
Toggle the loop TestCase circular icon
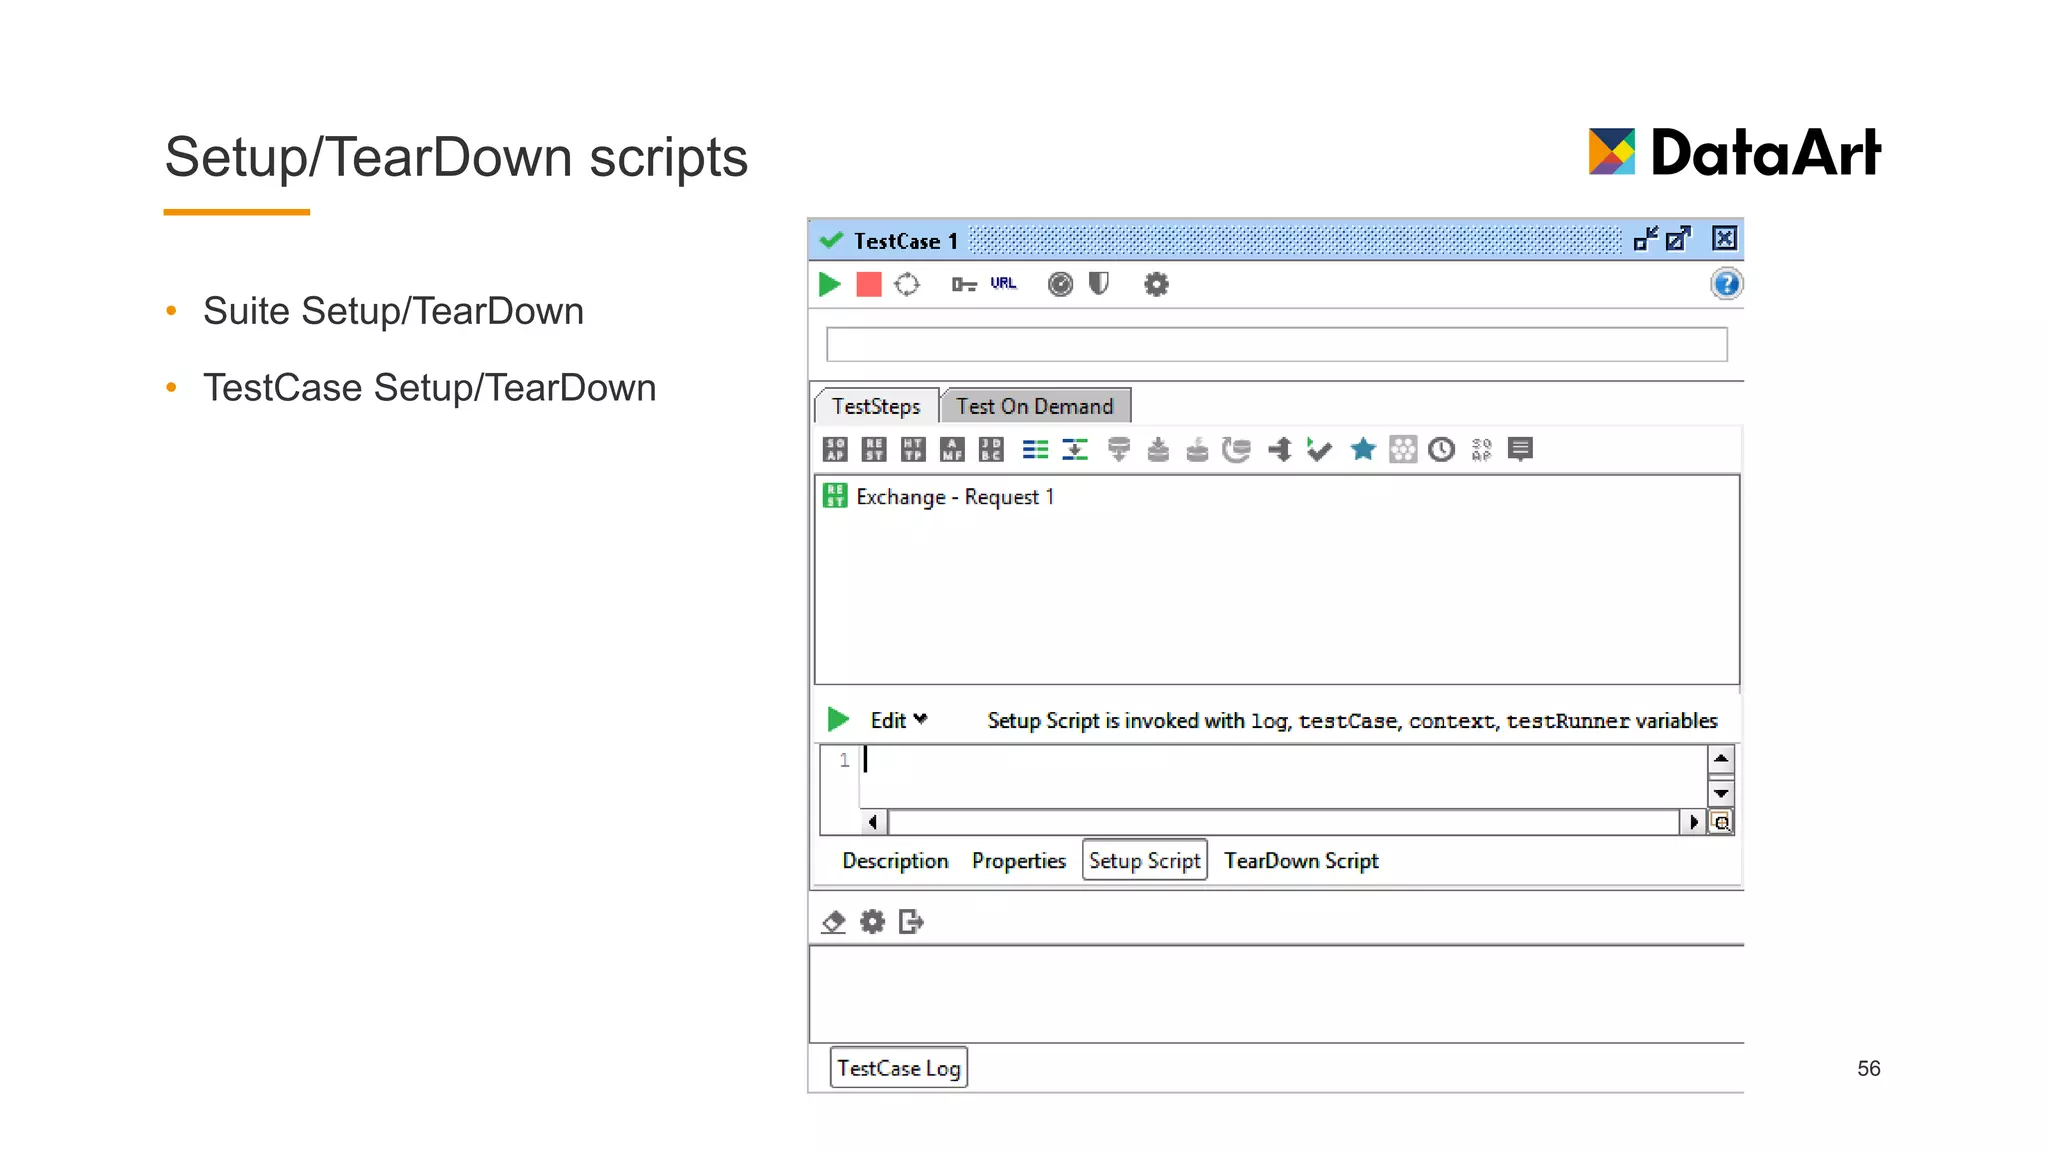tap(907, 285)
